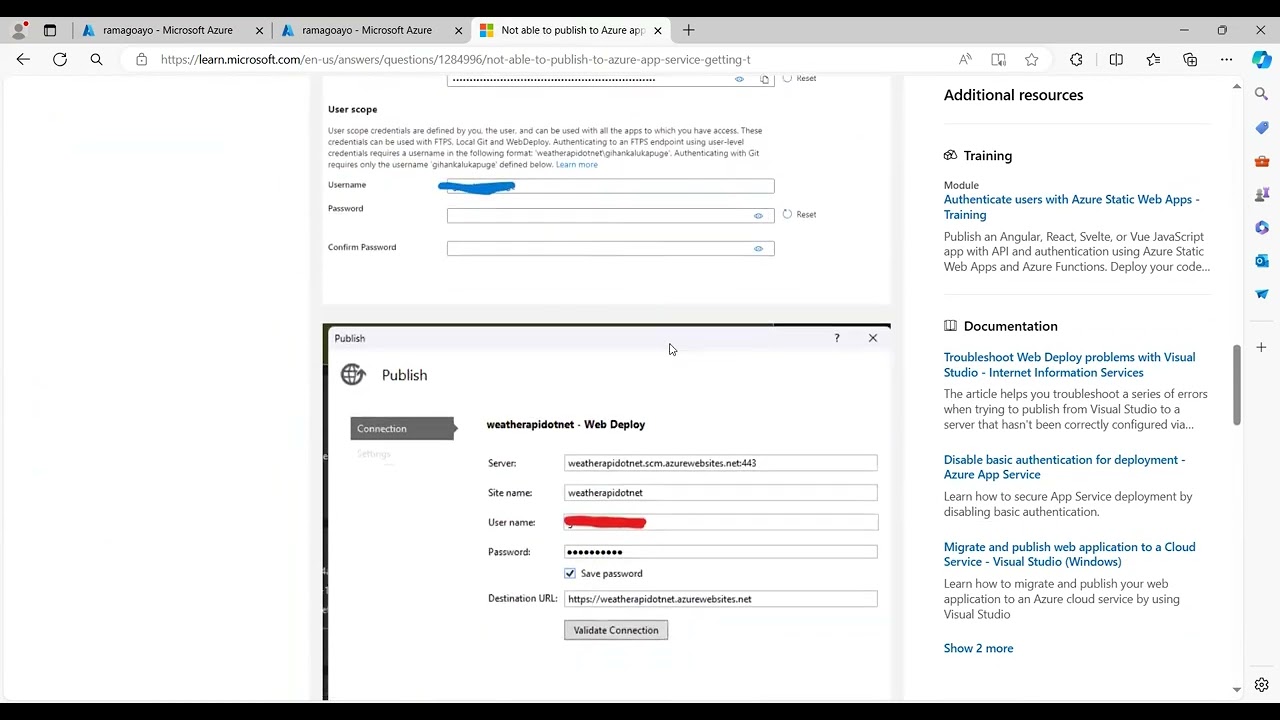Screen dimensions: 1280x720
Task: Show Confirm Password with the eye icon
Action: (758, 249)
